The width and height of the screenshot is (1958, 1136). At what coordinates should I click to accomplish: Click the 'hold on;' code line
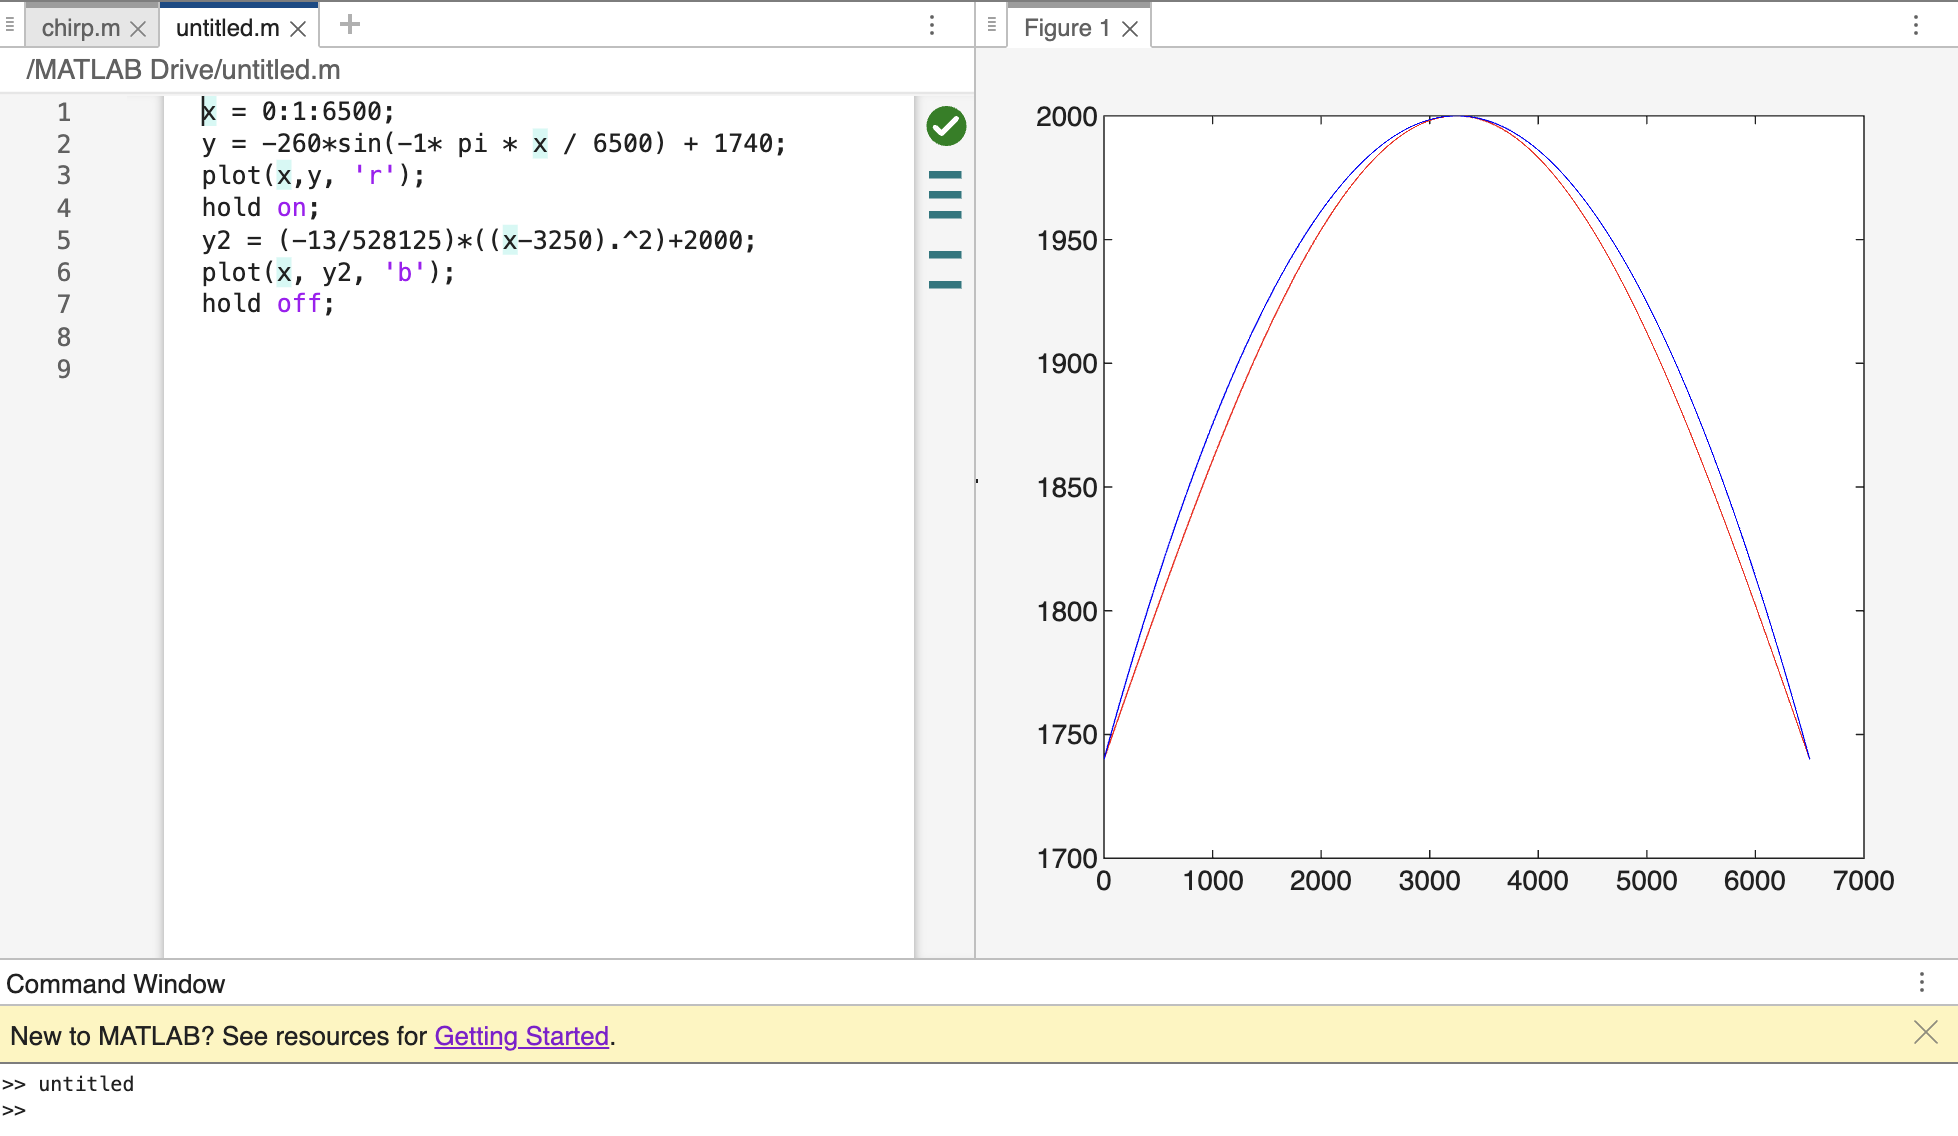click(x=260, y=208)
